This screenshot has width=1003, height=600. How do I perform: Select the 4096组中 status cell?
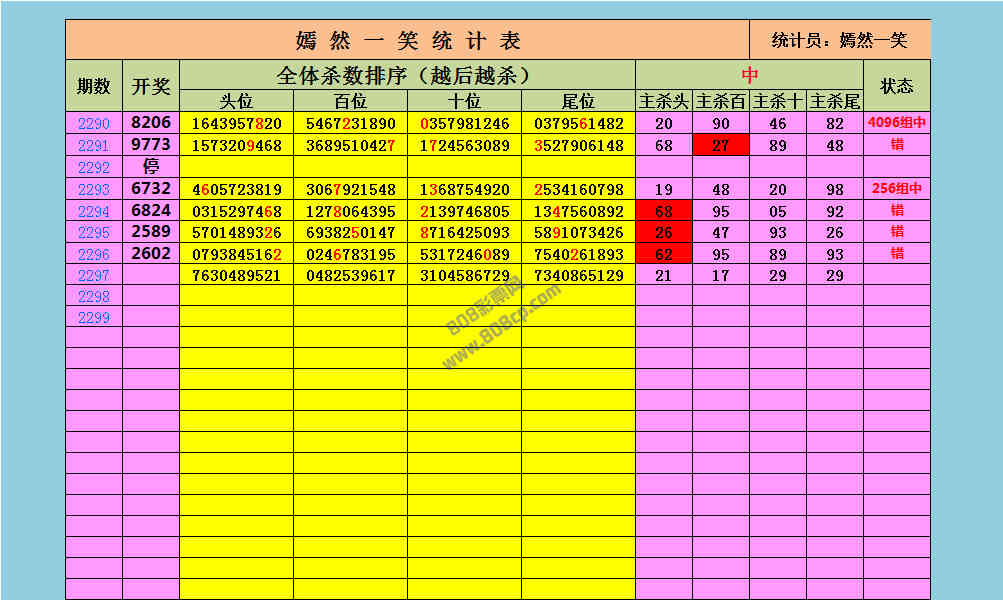[x=896, y=124]
